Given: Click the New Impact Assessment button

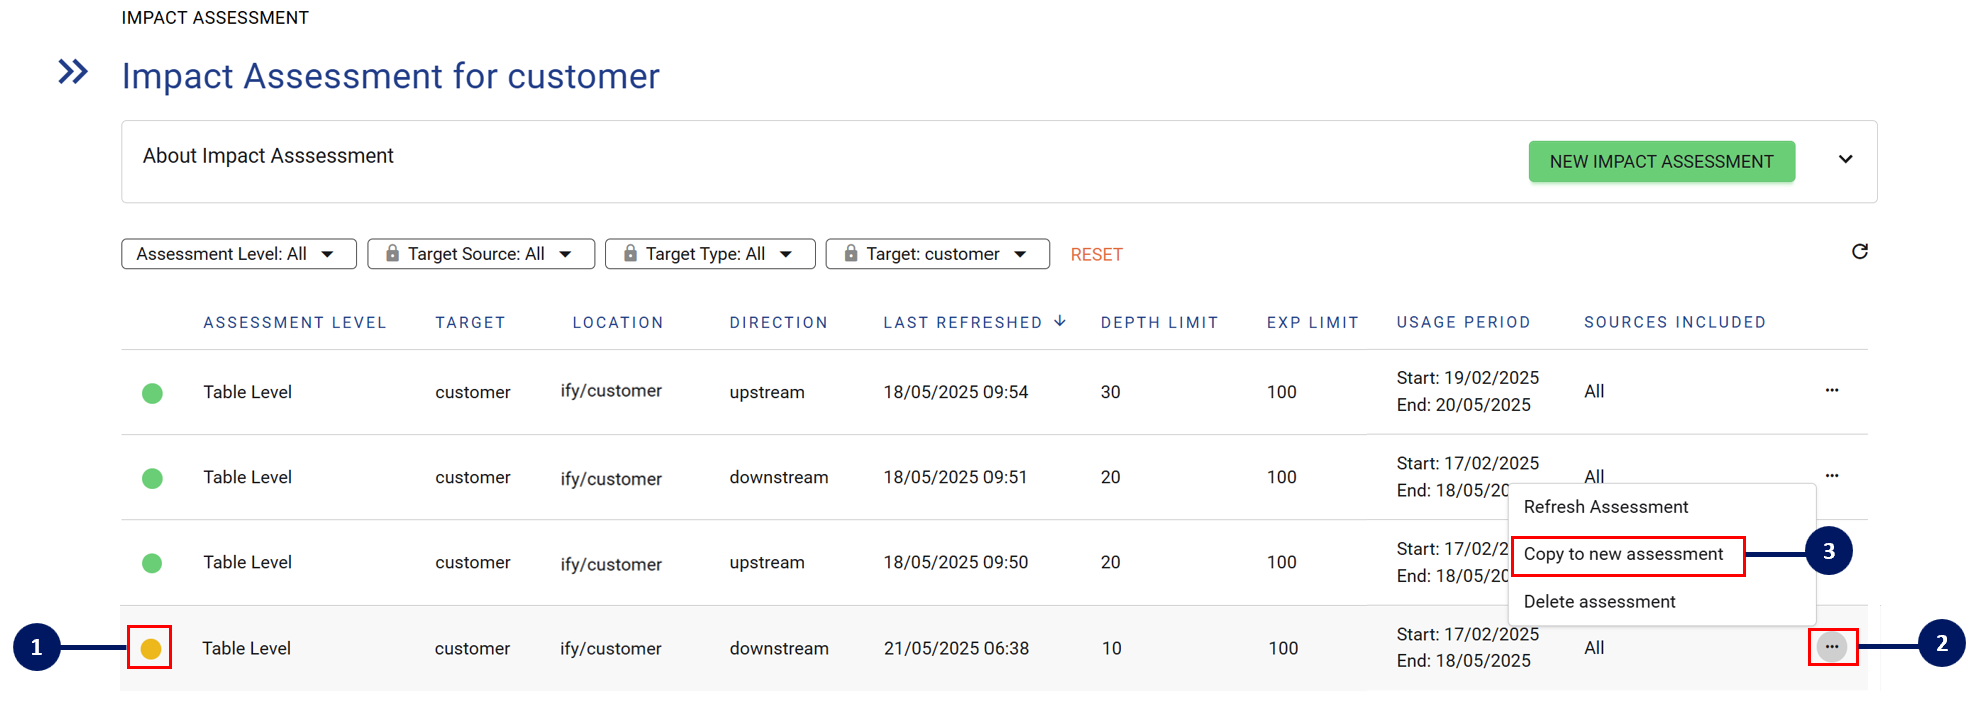Looking at the screenshot, I should (1661, 162).
